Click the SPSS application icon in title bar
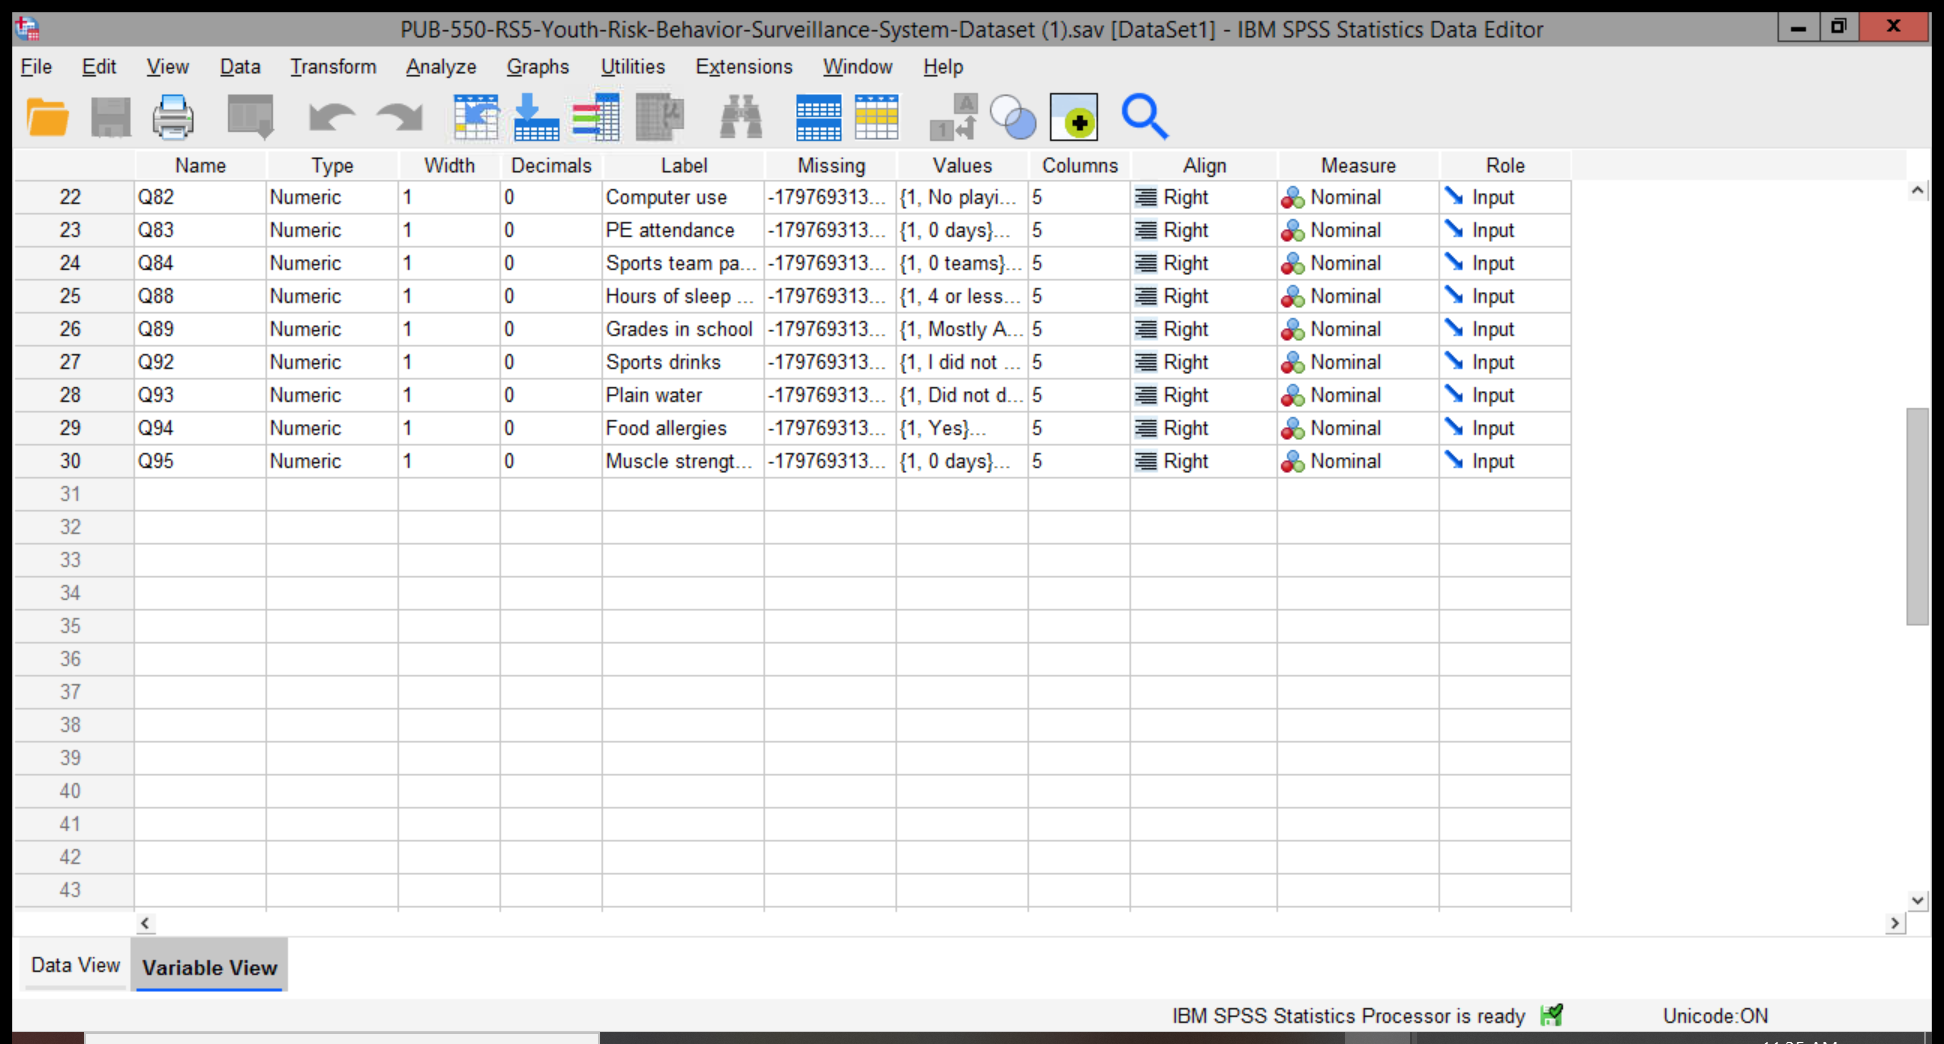Screen dimensions: 1944x1044 pos(27,28)
